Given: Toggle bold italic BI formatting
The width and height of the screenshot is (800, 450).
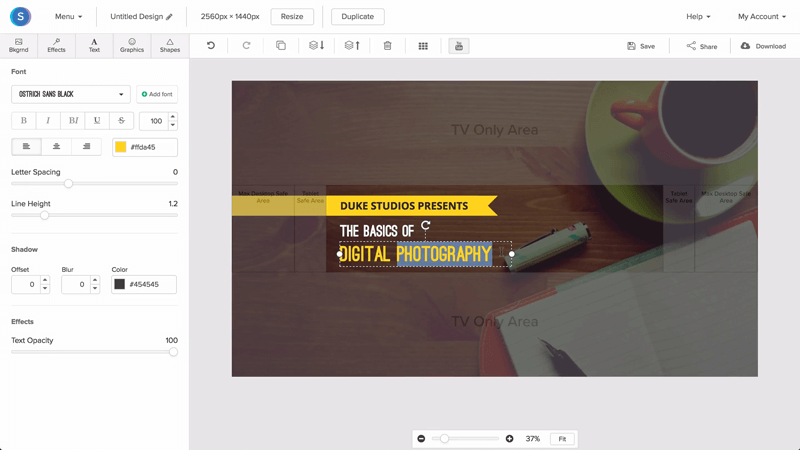Looking at the screenshot, I should point(73,120).
